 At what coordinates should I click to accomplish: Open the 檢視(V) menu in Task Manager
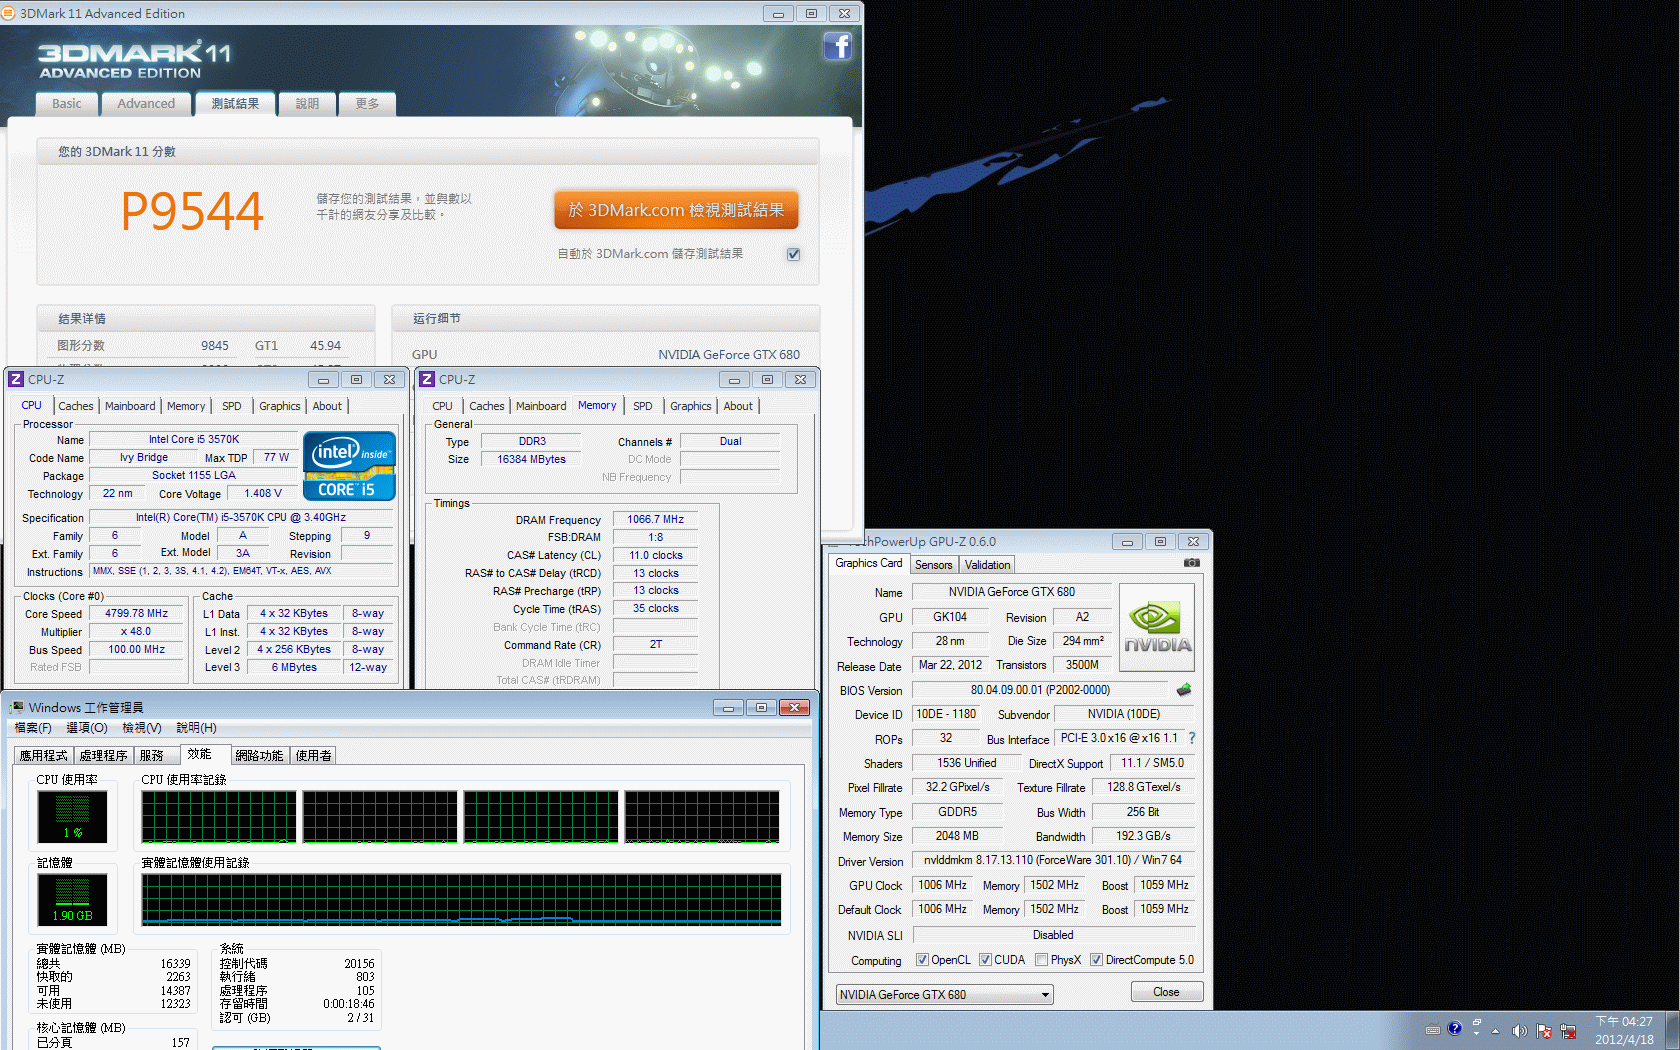point(142,728)
